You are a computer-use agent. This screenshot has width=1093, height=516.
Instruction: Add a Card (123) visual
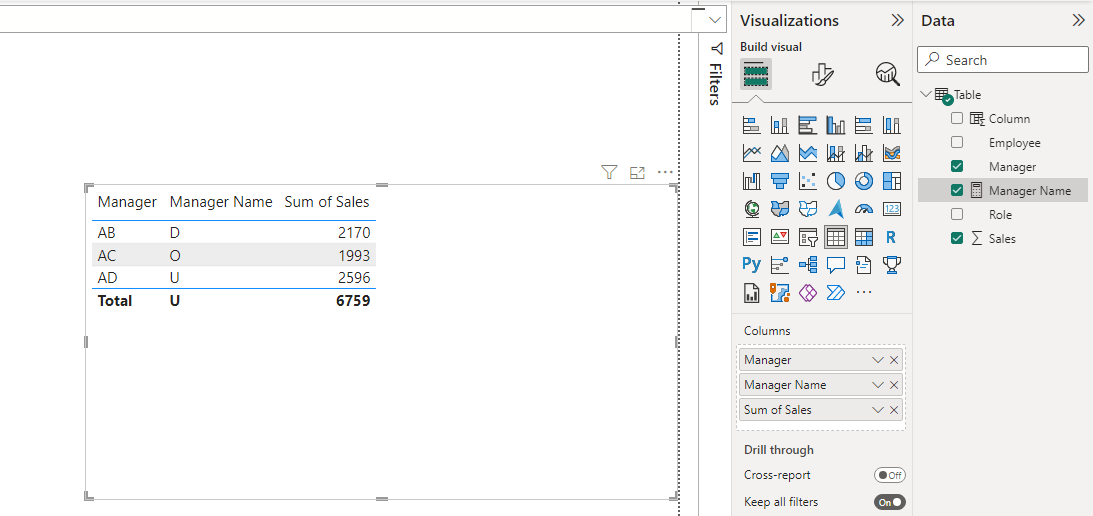892,208
